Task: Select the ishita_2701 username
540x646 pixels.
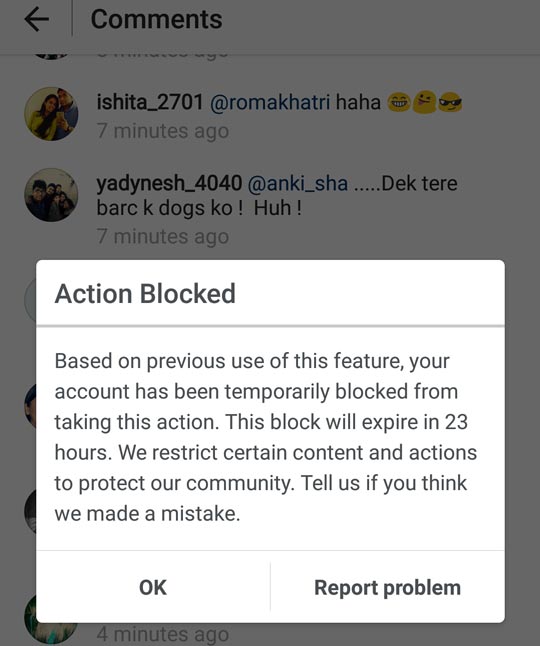Action: (150, 102)
